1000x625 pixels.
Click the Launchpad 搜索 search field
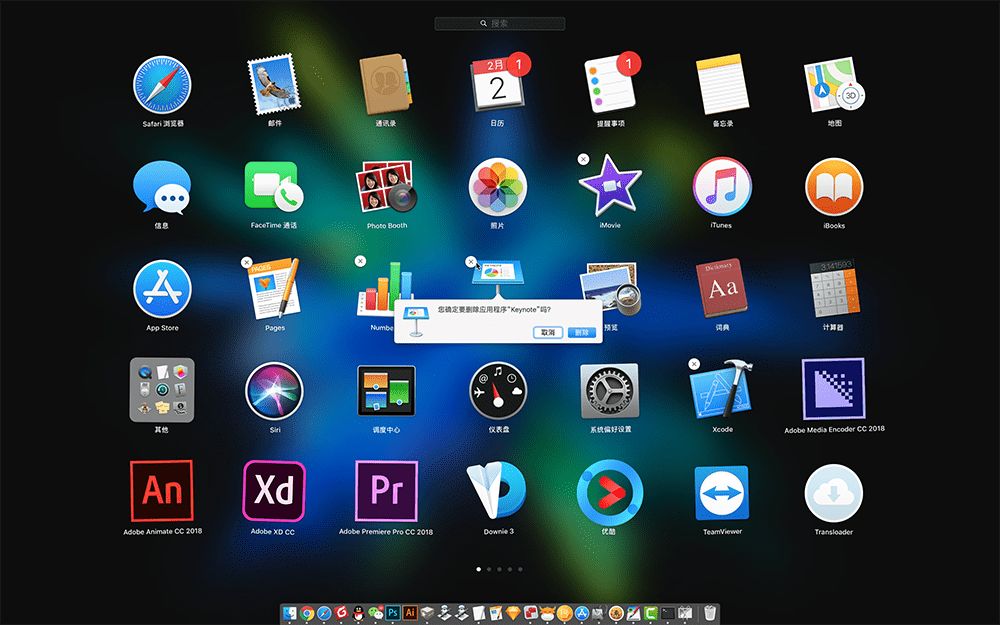pyautogui.click(x=499, y=24)
